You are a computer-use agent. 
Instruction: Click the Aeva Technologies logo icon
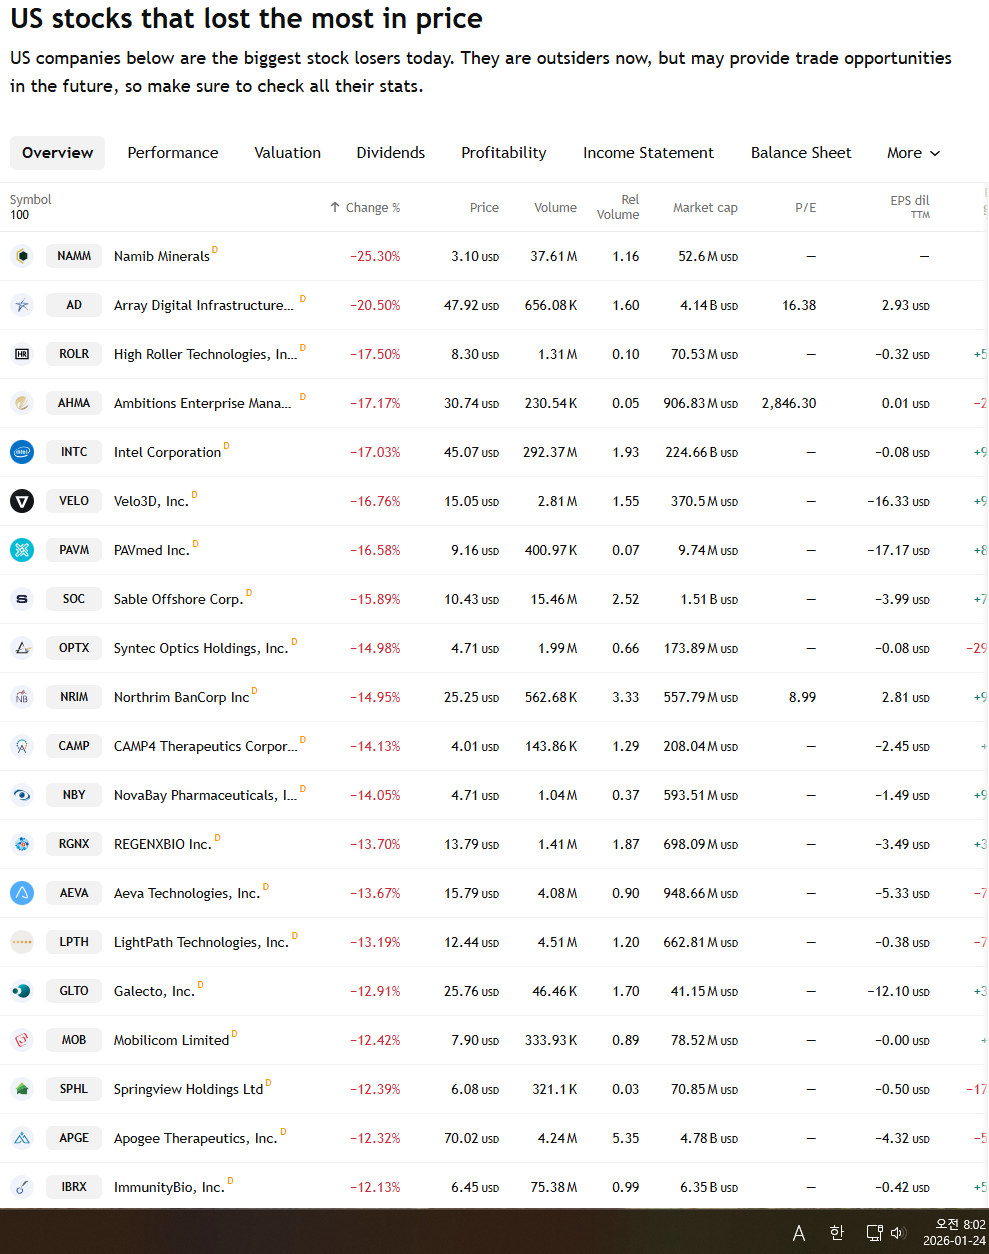(22, 893)
